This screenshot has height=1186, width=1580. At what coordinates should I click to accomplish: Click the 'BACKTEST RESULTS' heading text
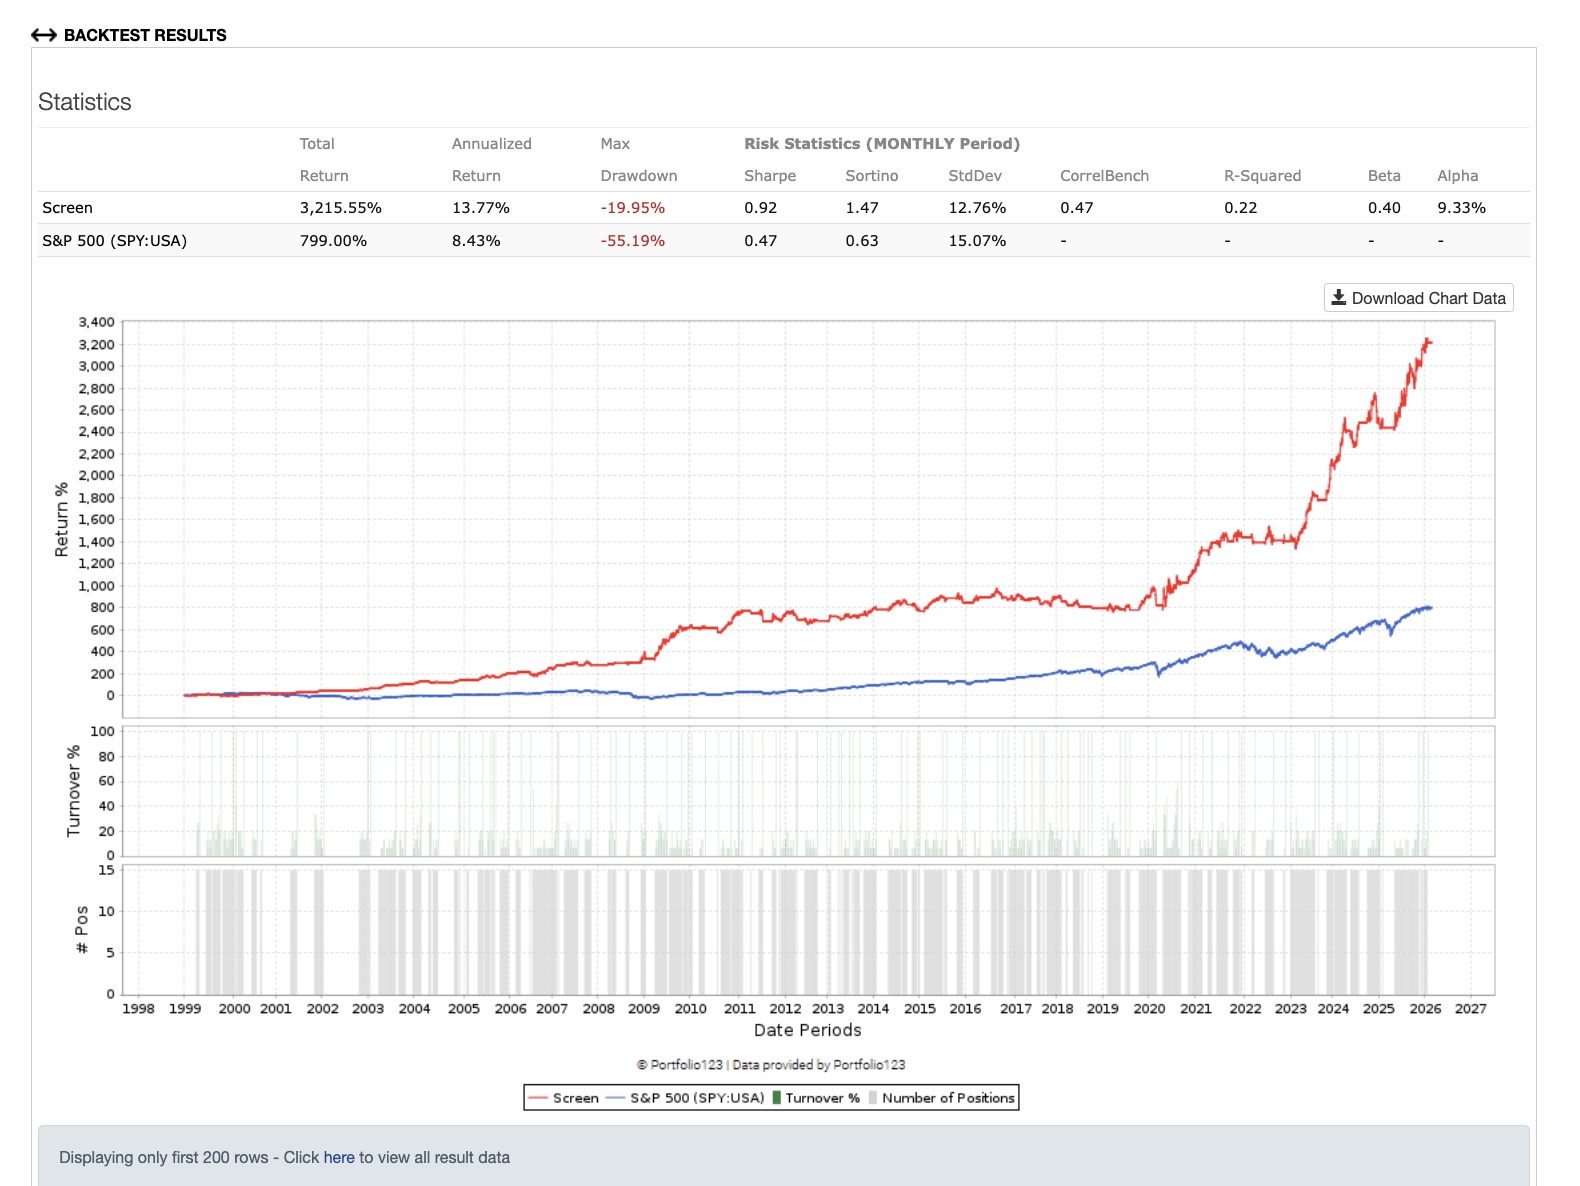pos(145,35)
